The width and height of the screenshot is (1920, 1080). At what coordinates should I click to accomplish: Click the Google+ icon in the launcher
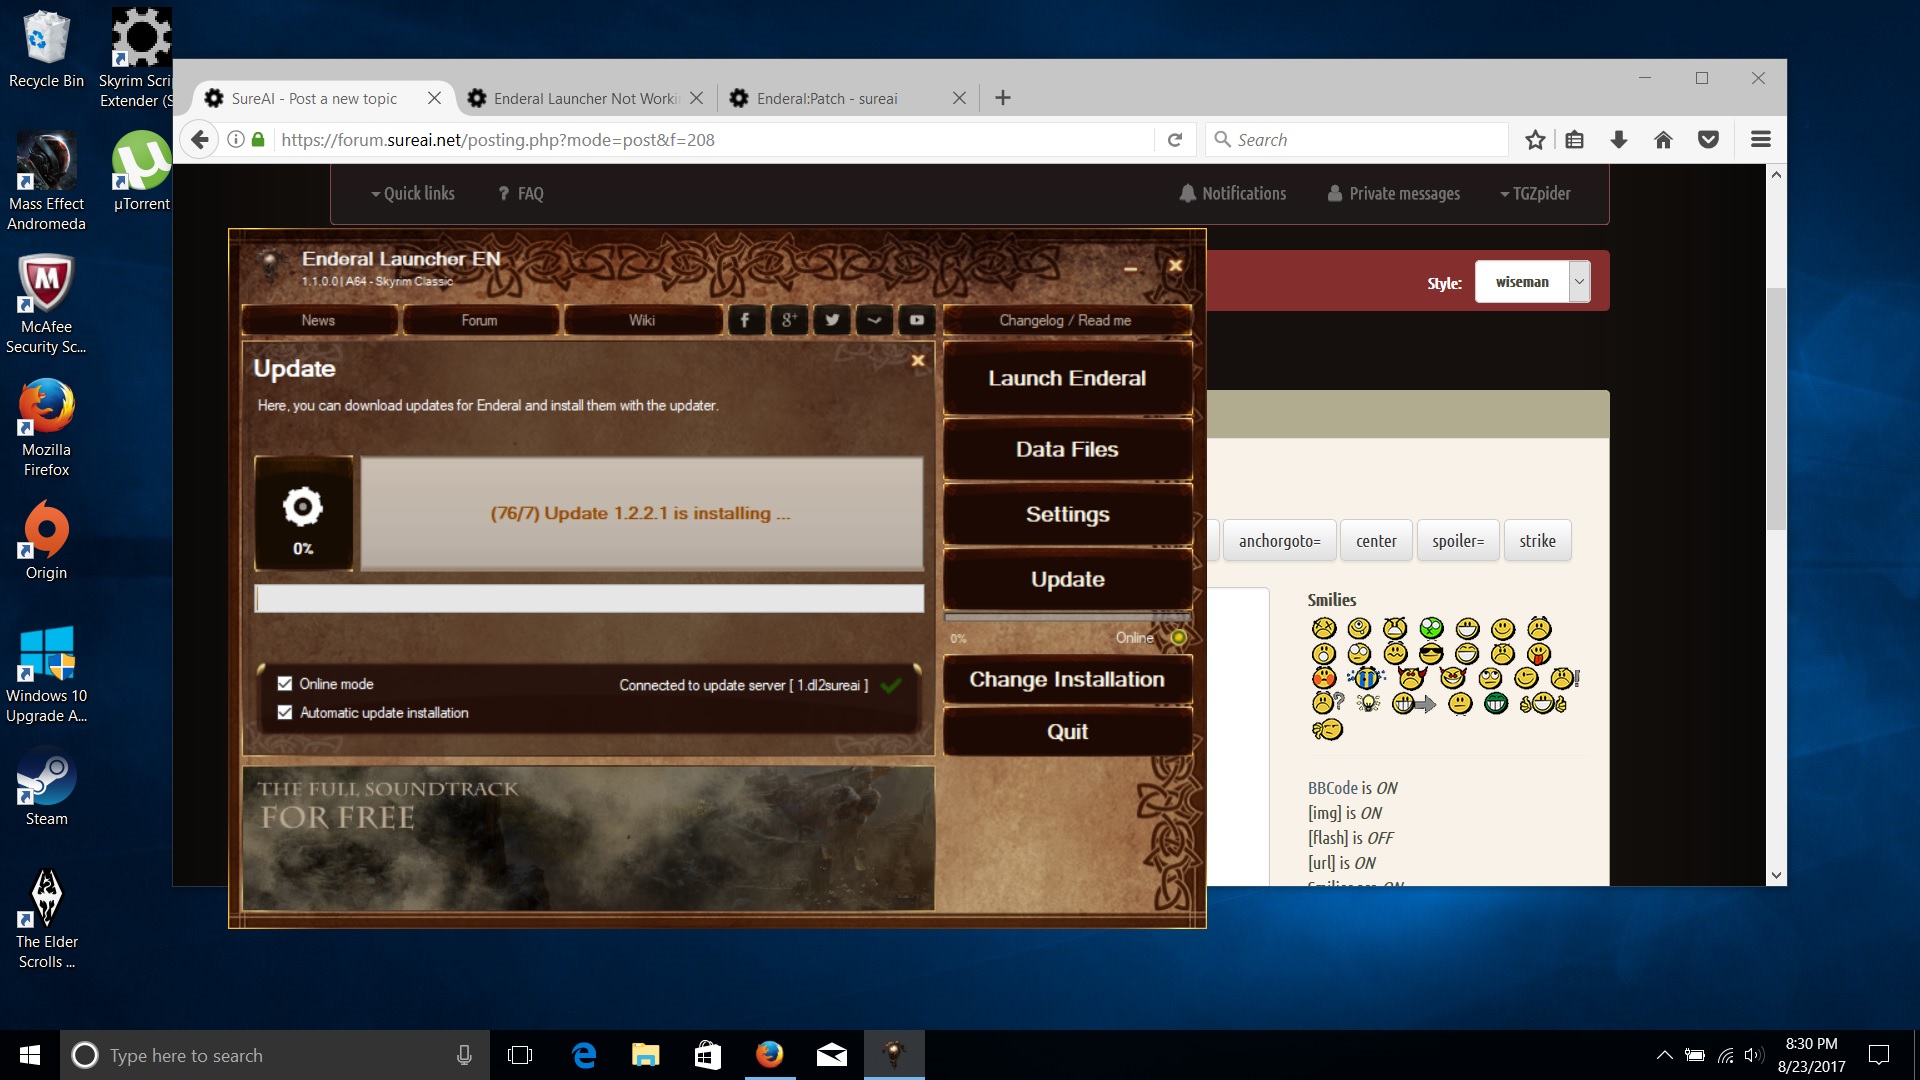(789, 320)
